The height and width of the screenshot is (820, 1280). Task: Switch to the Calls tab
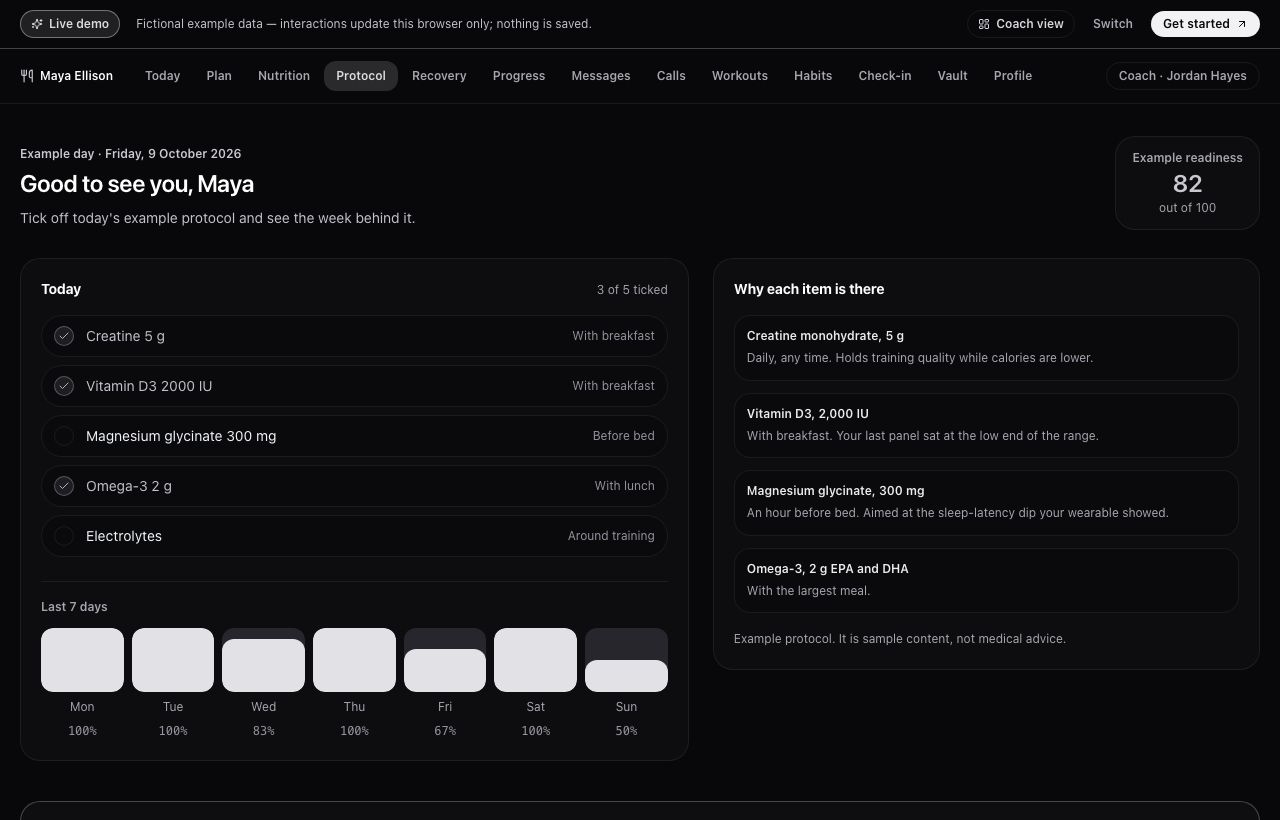coord(671,76)
